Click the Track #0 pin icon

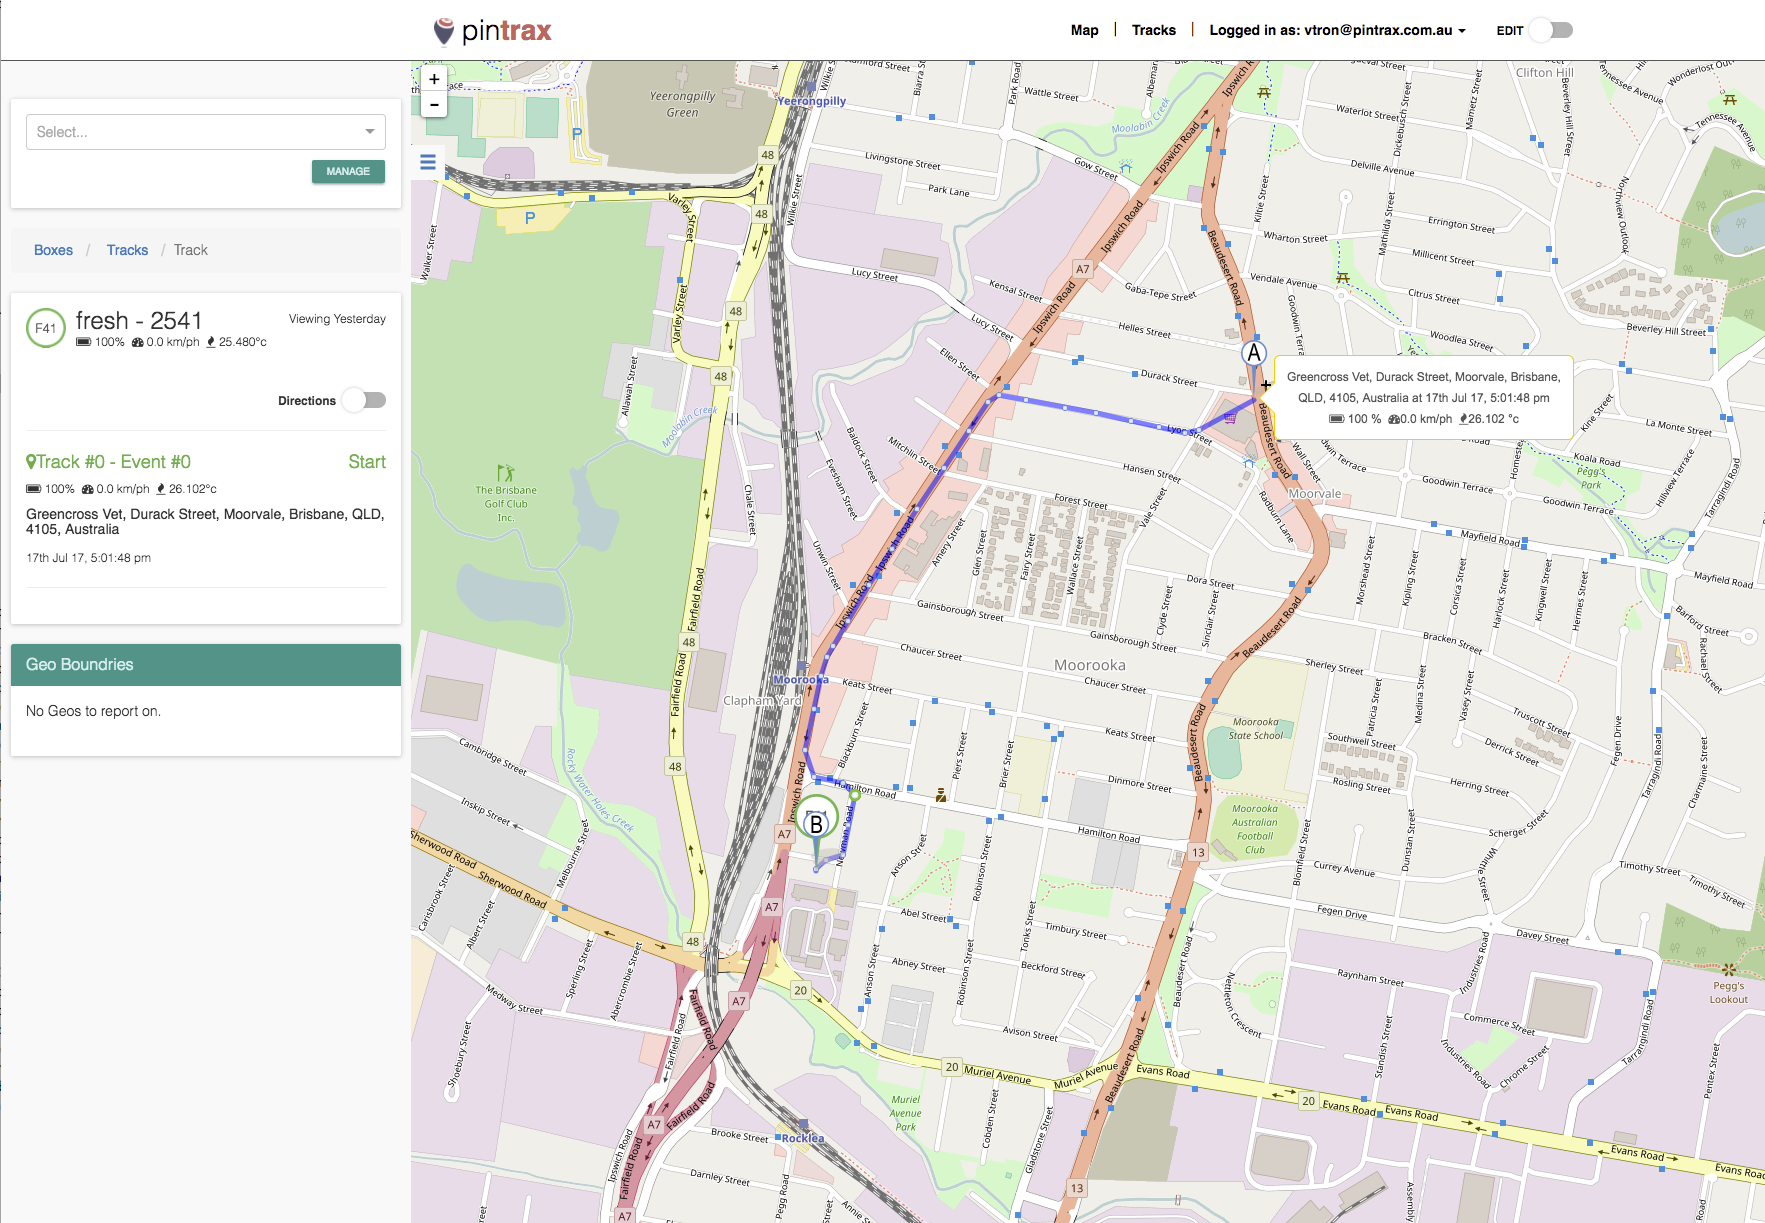[31, 462]
